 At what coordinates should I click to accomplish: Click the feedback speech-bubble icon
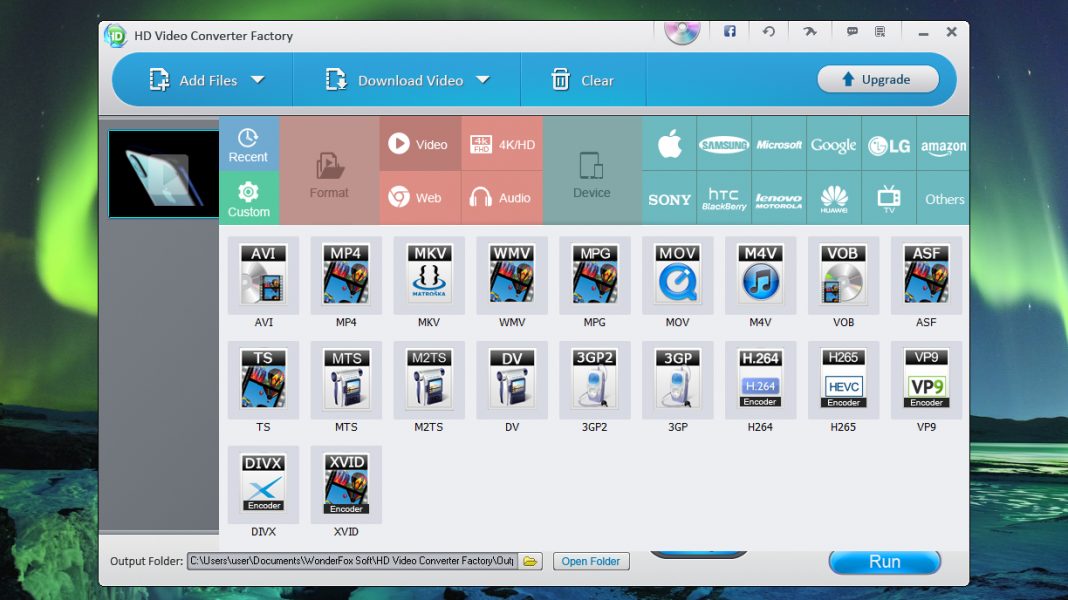tap(851, 31)
